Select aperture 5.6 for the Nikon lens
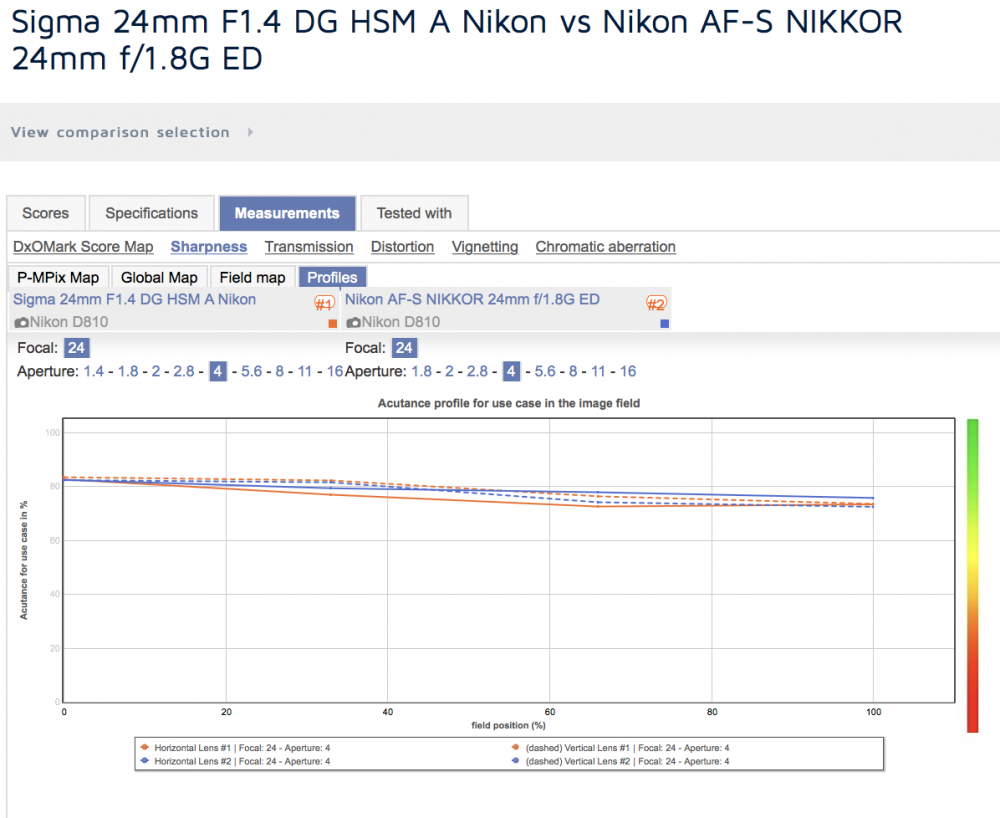This screenshot has height=818, width=1000. (545, 371)
